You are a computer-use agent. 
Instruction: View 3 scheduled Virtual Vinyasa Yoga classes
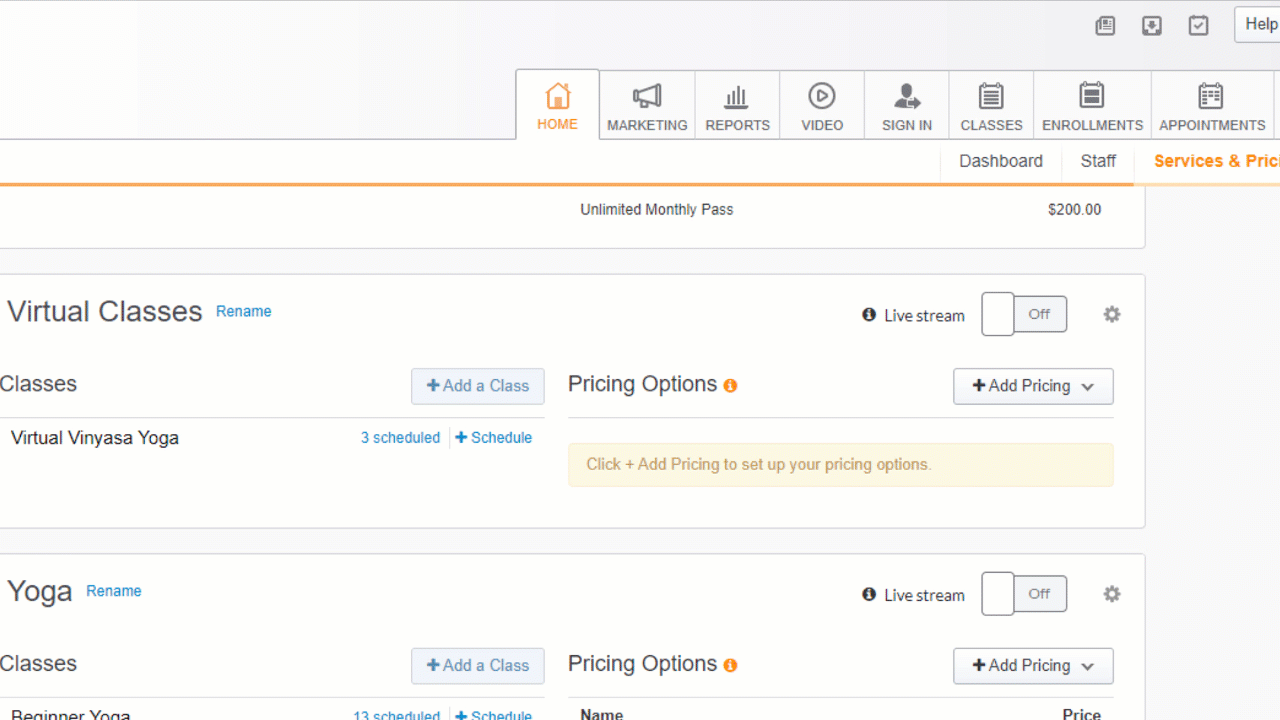pyautogui.click(x=400, y=438)
